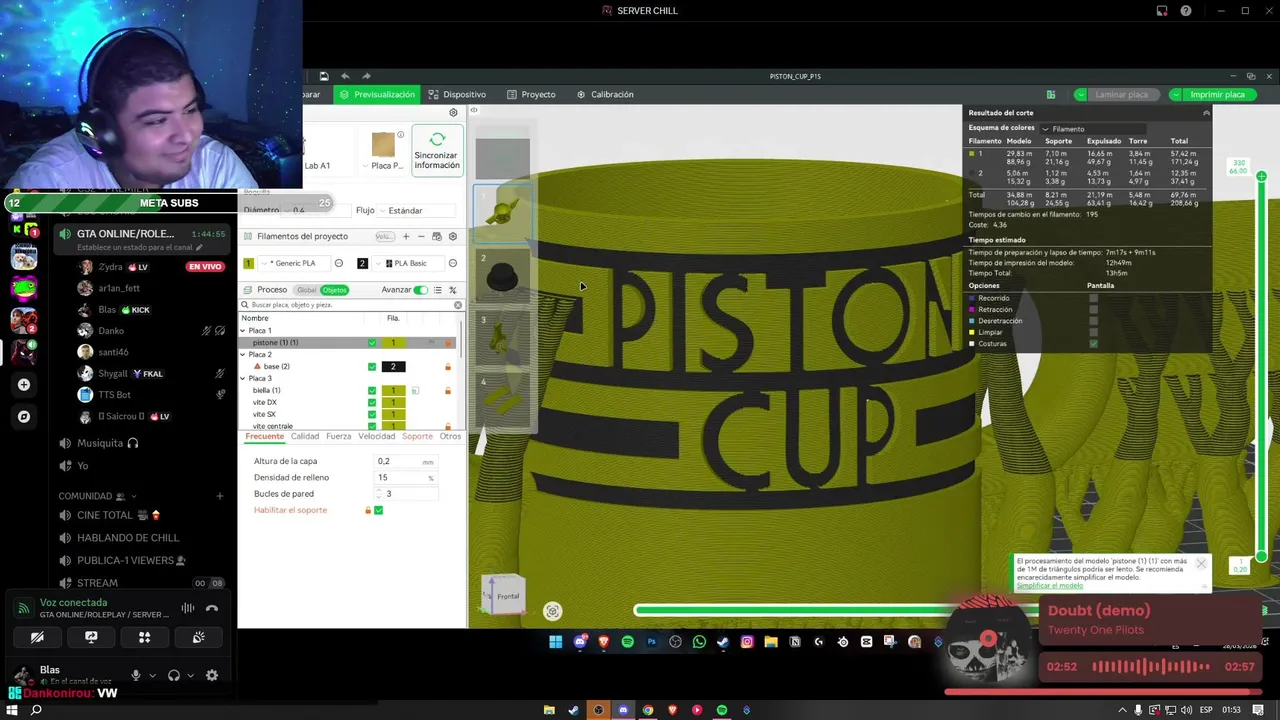Collapse the Placa 1 tree node
This screenshot has width=1280, height=720.
[243, 330]
